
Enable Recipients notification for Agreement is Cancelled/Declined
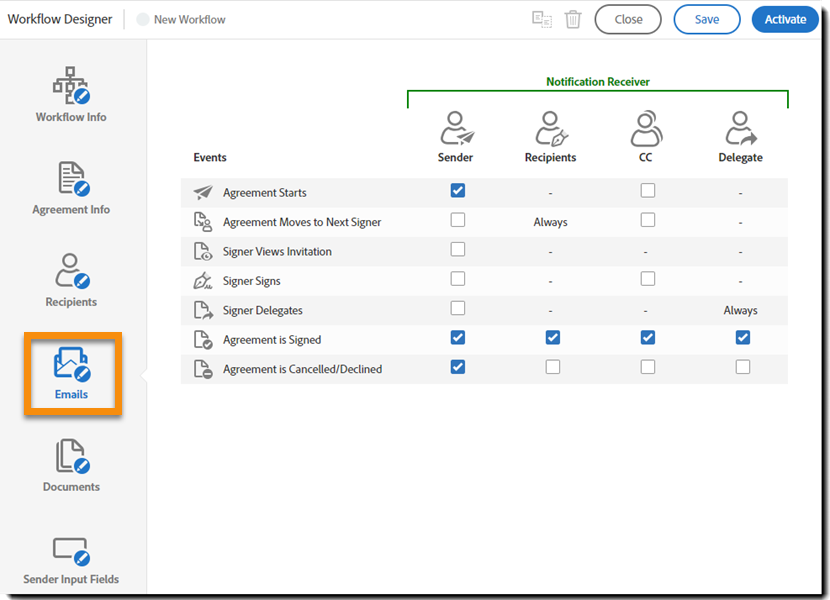tap(552, 367)
